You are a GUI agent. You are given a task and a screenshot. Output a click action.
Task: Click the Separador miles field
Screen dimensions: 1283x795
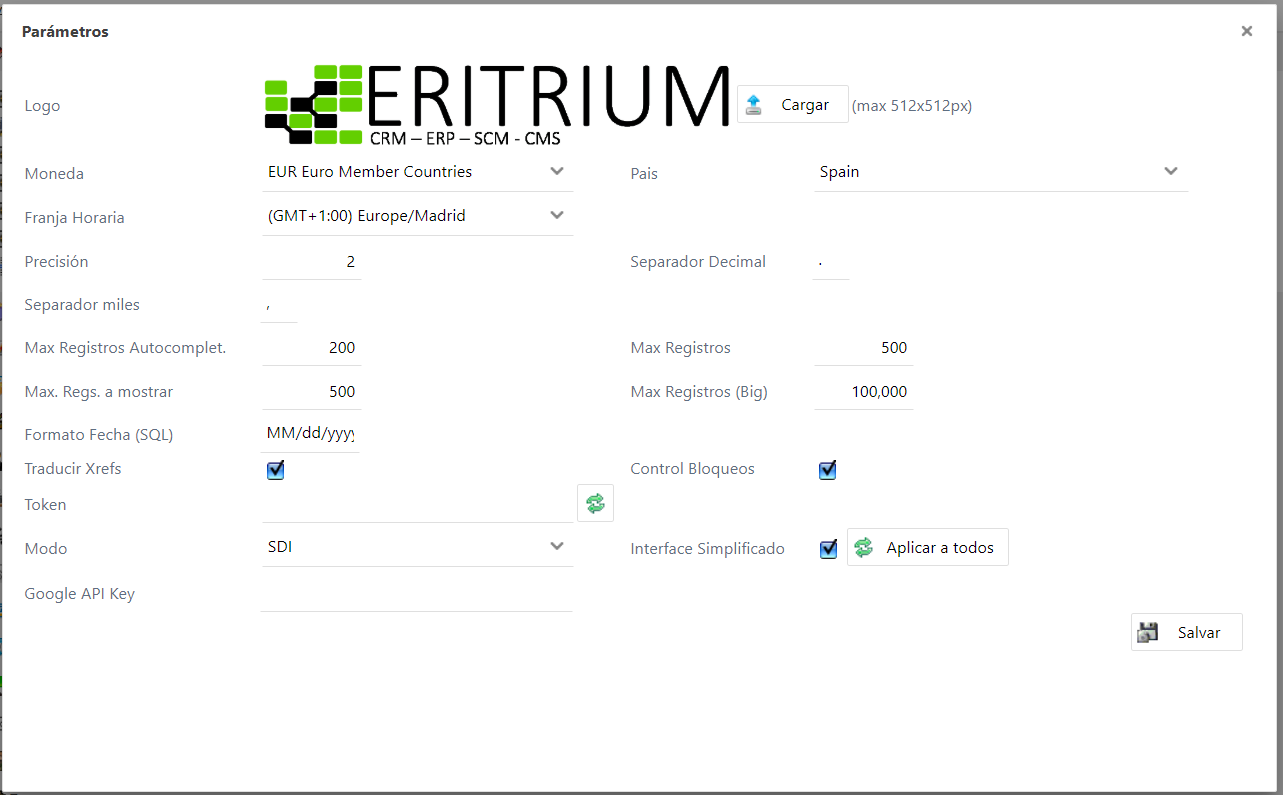click(x=280, y=305)
